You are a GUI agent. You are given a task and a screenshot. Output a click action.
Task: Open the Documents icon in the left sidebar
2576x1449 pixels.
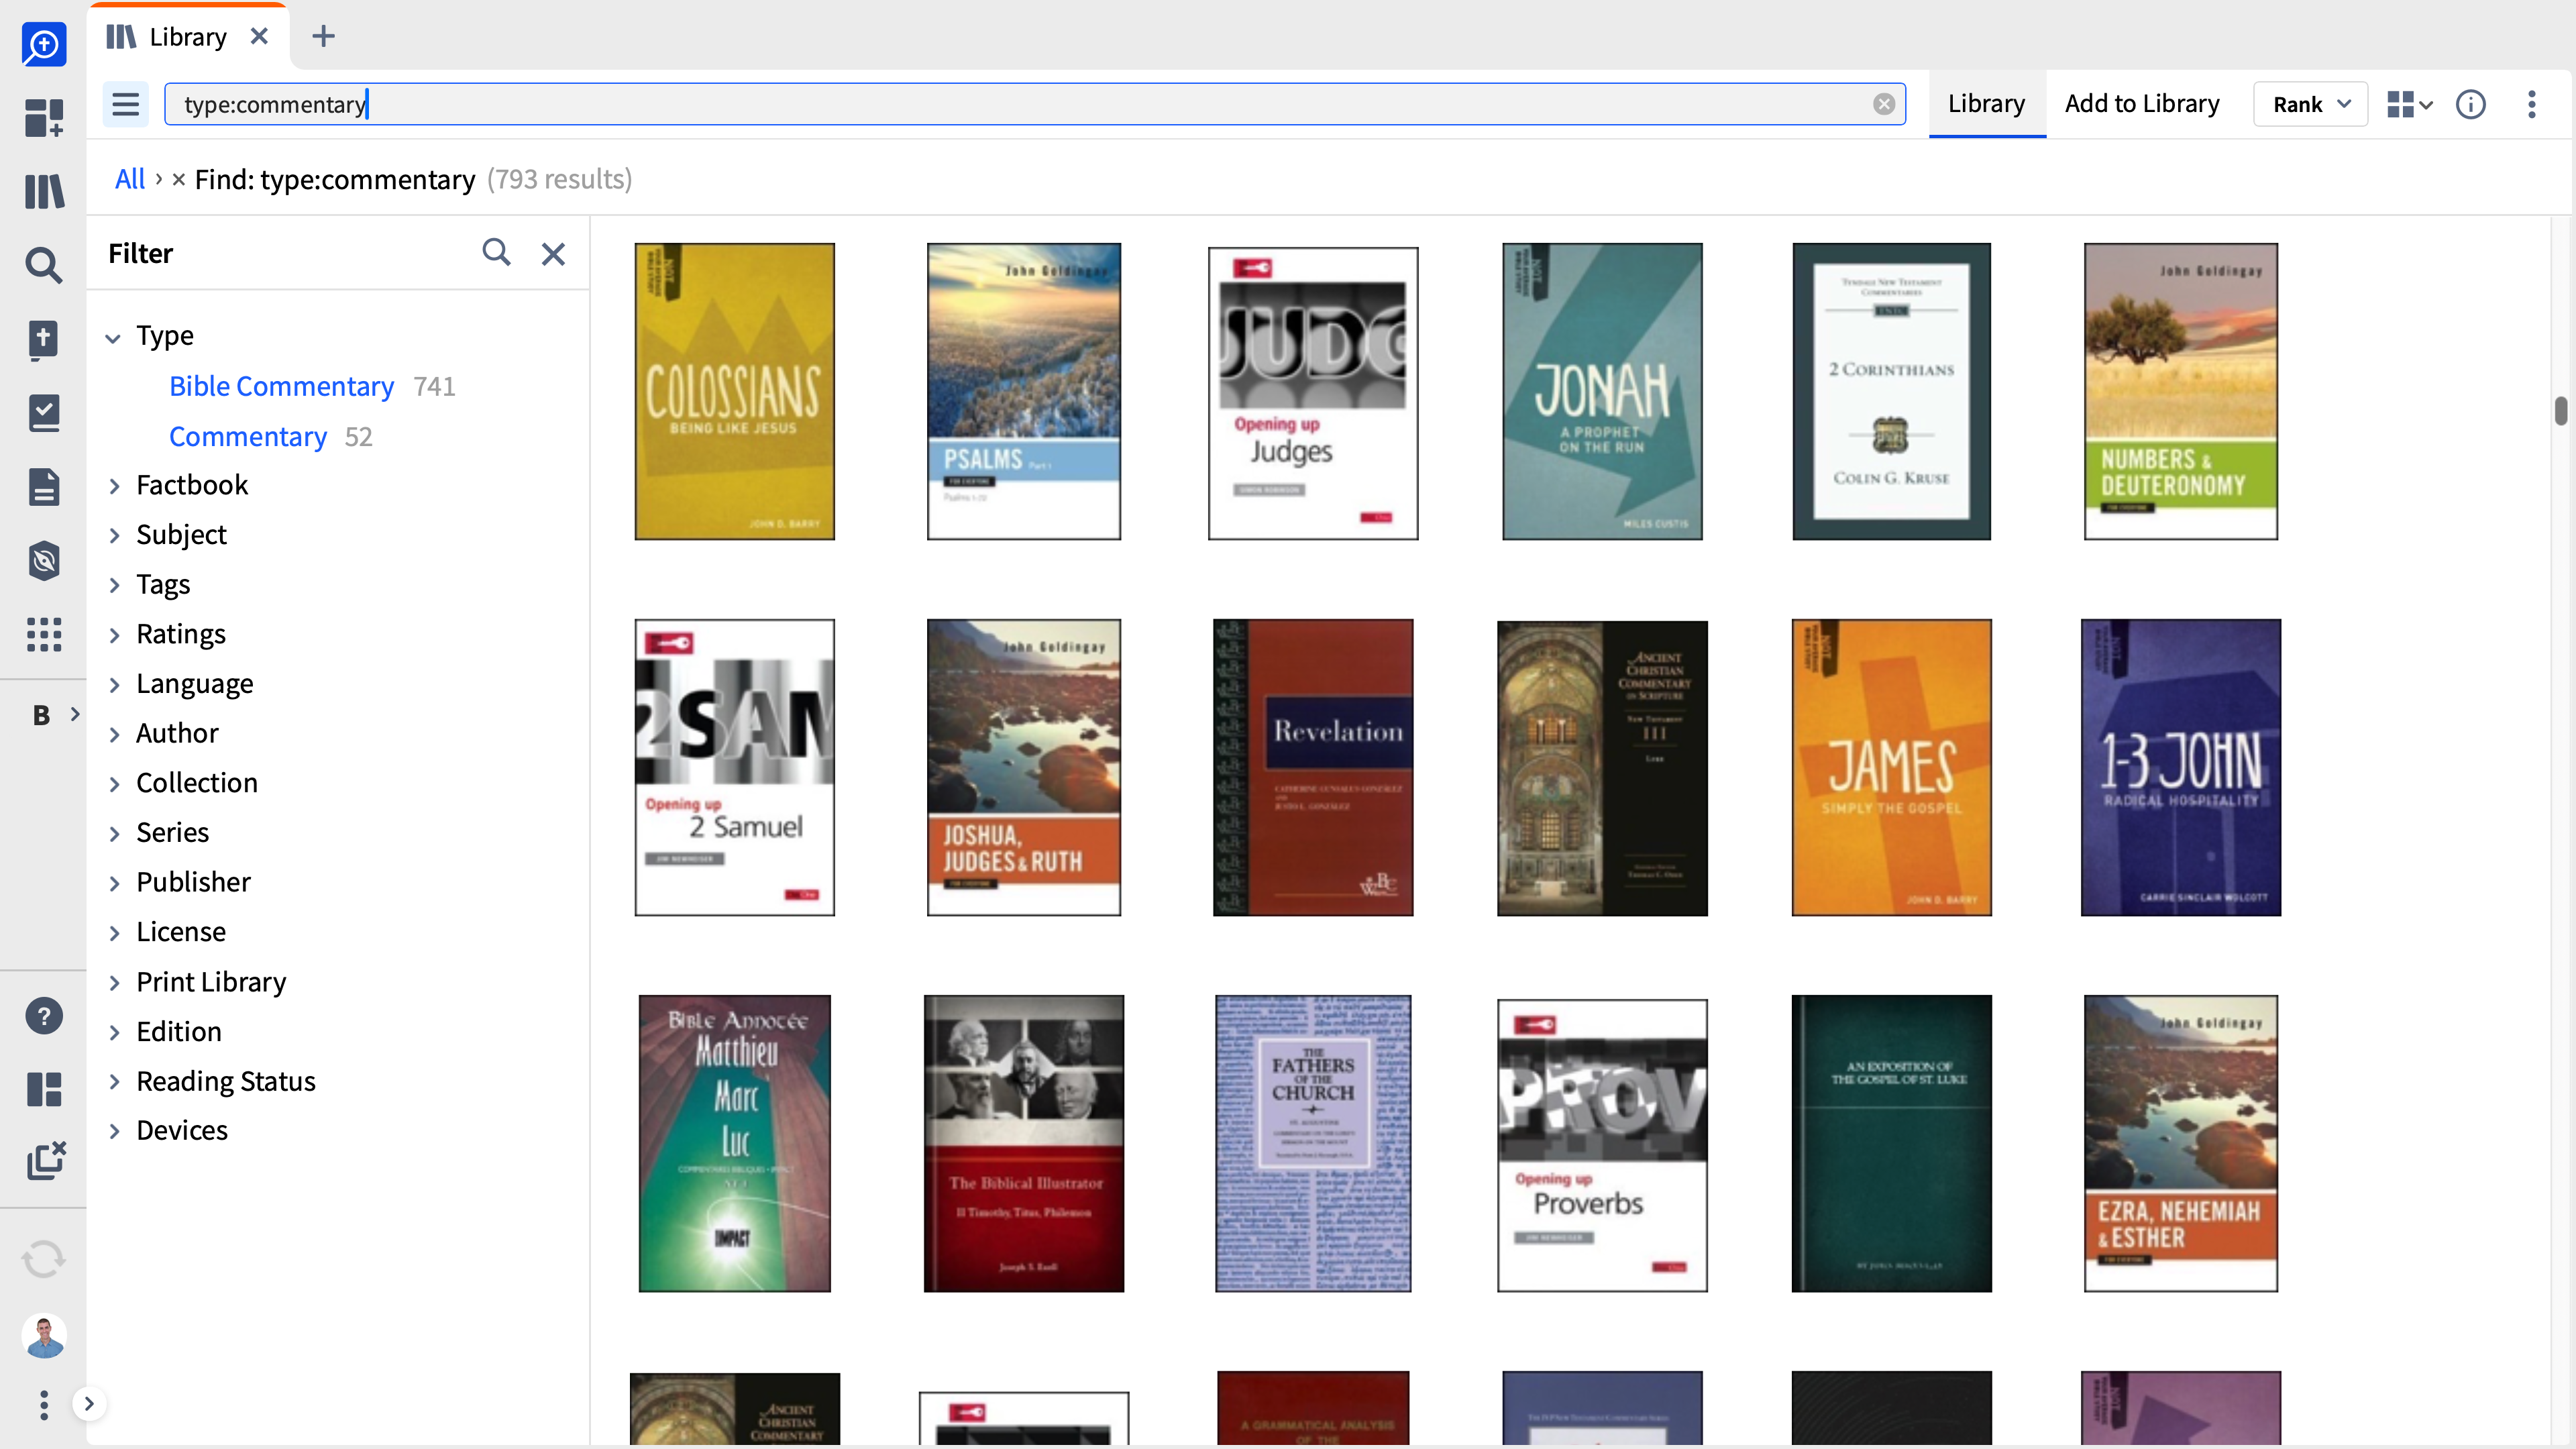pyautogui.click(x=44, y=487)
